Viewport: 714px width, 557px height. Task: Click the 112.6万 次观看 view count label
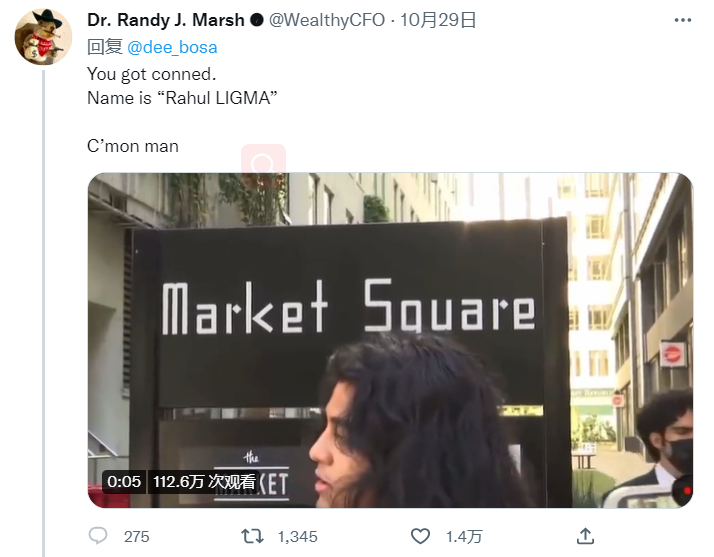click(x=204, y=482)
